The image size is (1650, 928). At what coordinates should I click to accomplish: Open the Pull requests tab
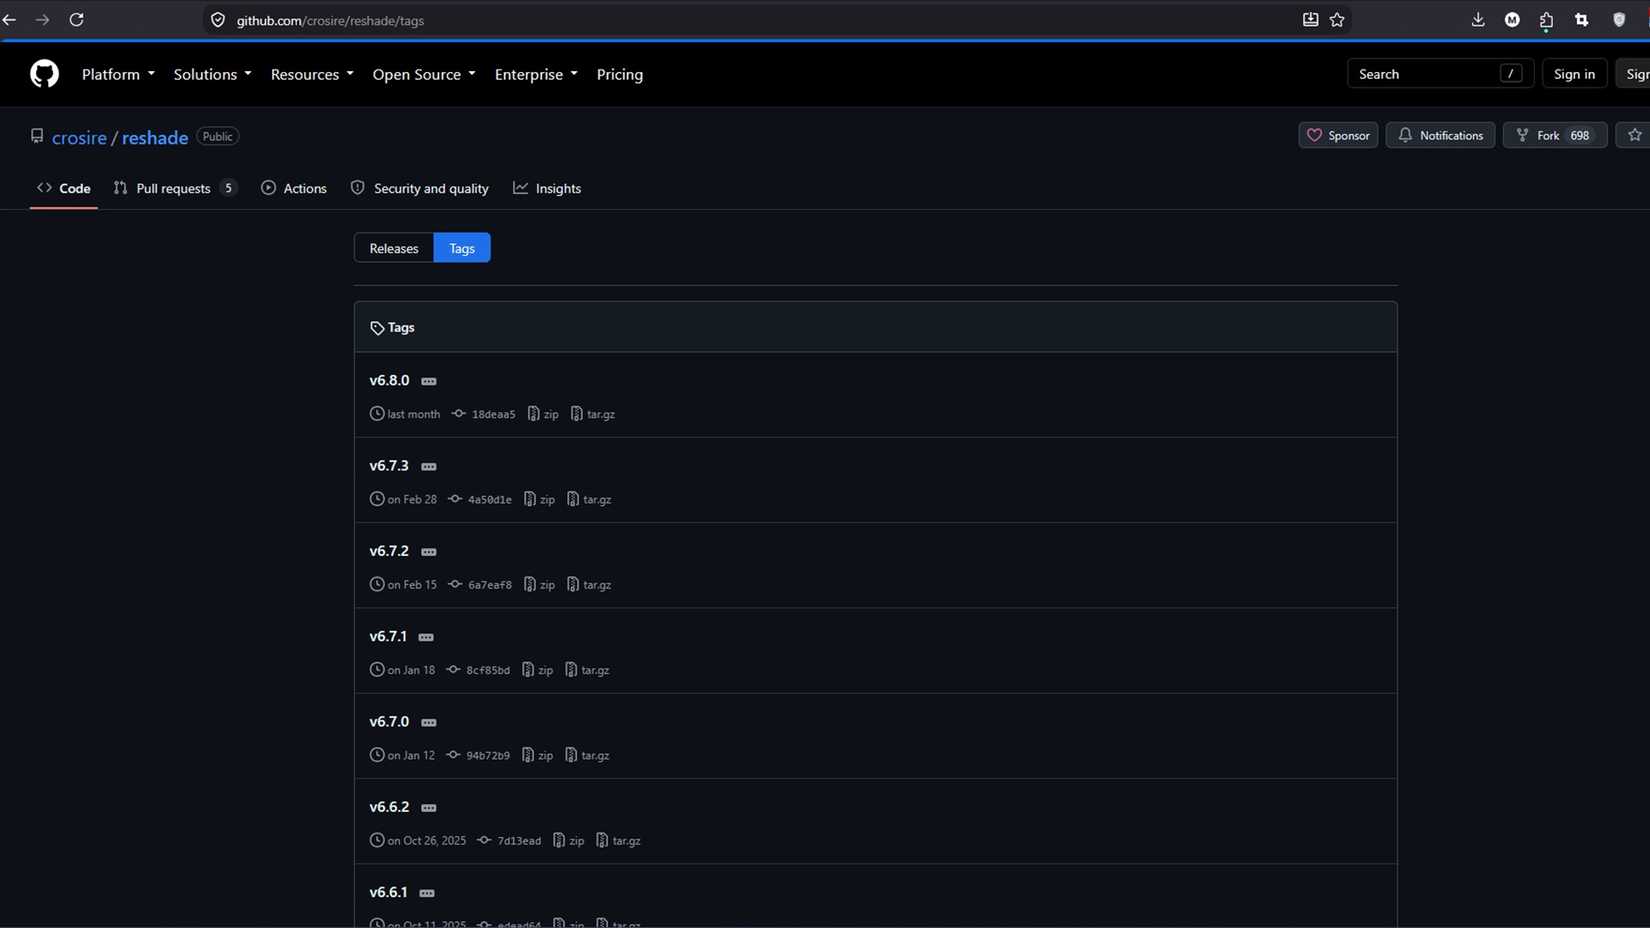[175, 188]
